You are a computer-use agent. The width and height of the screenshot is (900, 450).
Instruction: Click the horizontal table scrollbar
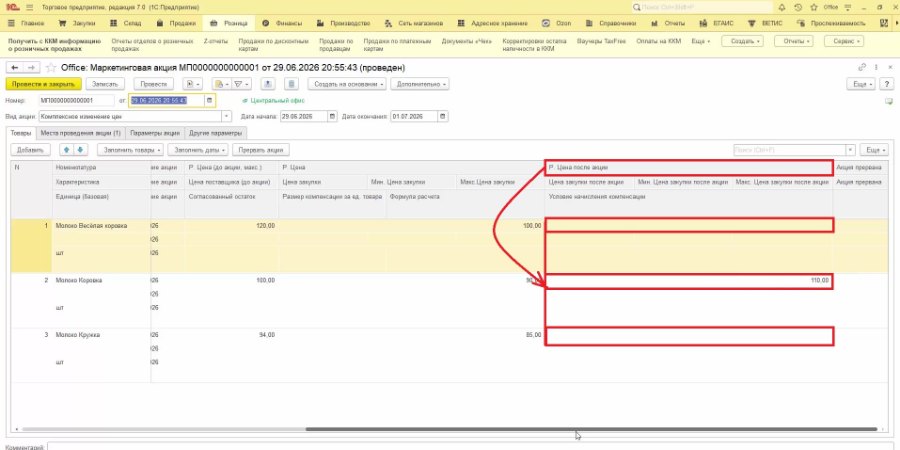pos(591,429)
